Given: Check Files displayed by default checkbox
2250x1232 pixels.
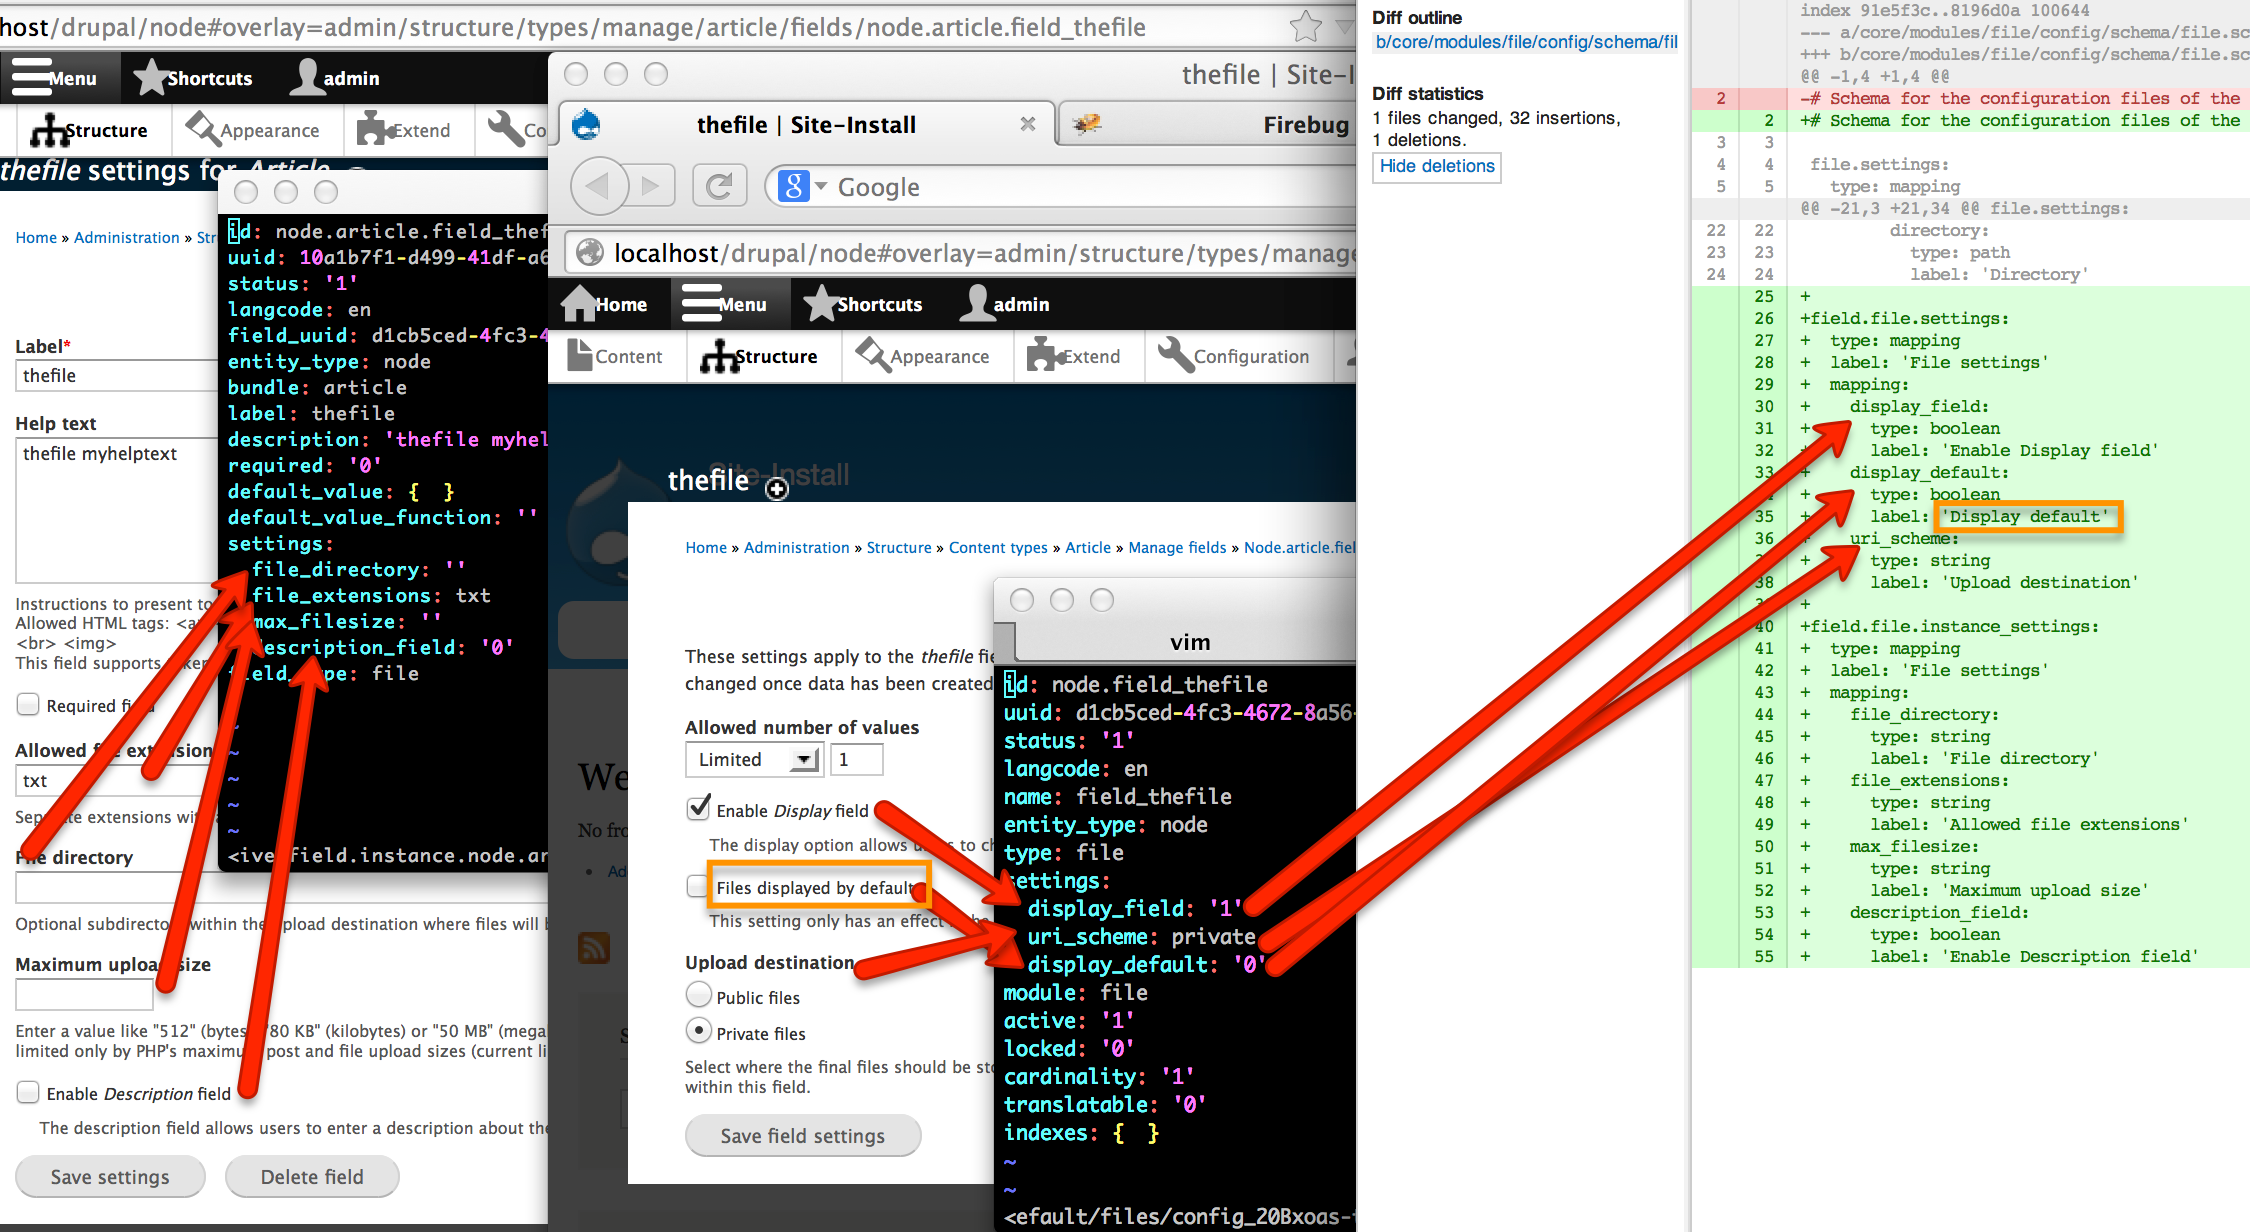Looking at the screenshot, I should 696,886.
